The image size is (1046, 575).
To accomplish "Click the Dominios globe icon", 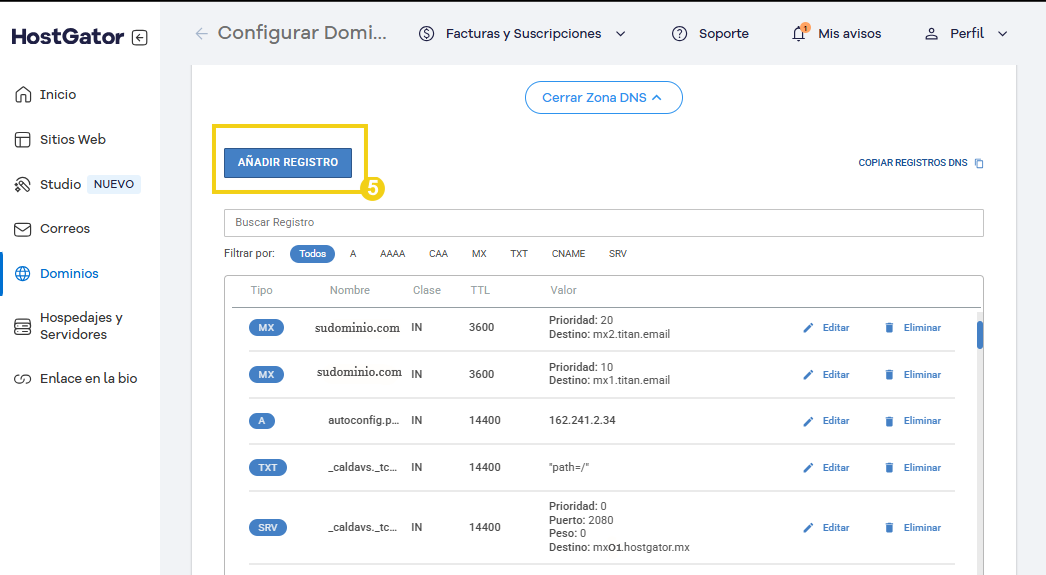I will [x=23, y=273].
